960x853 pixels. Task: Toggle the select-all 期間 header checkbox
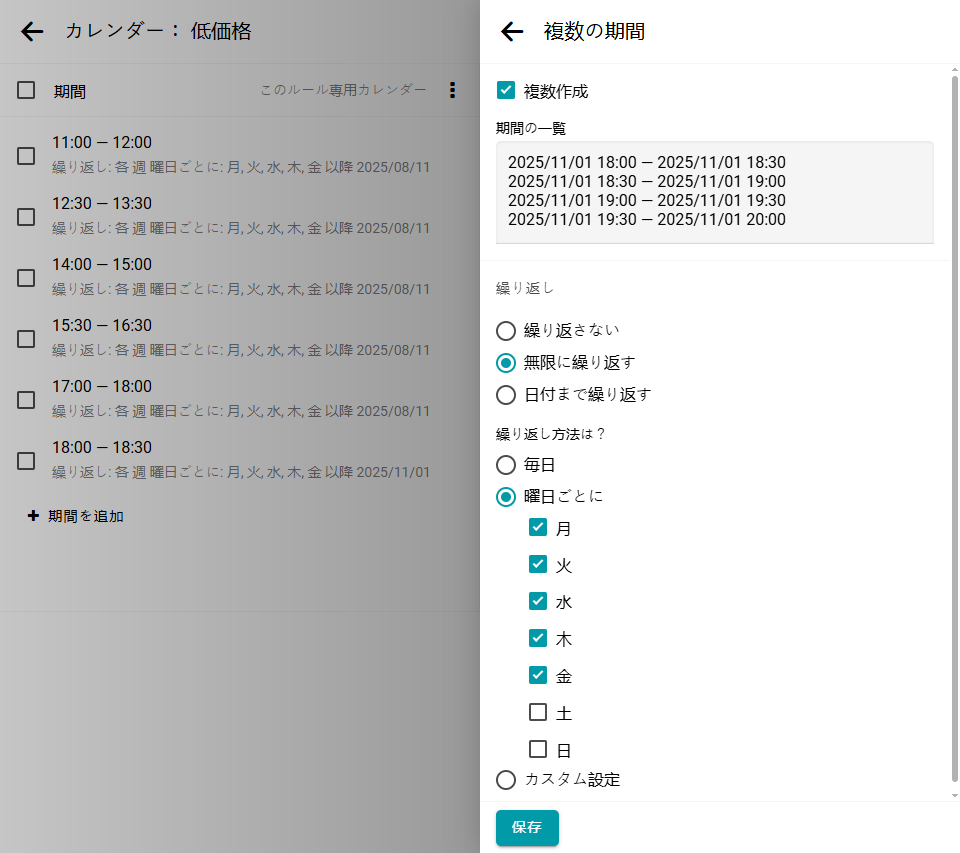[x=26, y=91]
